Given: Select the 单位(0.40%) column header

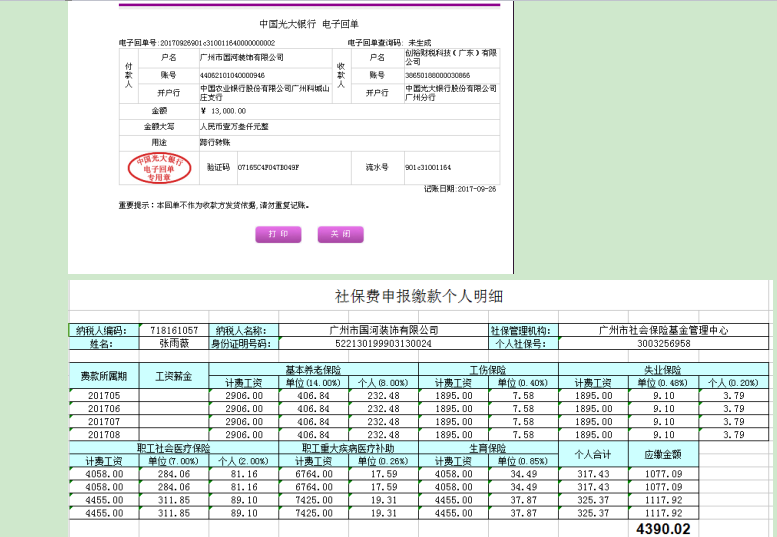Looking at the screenshot, I should point(524,382).
